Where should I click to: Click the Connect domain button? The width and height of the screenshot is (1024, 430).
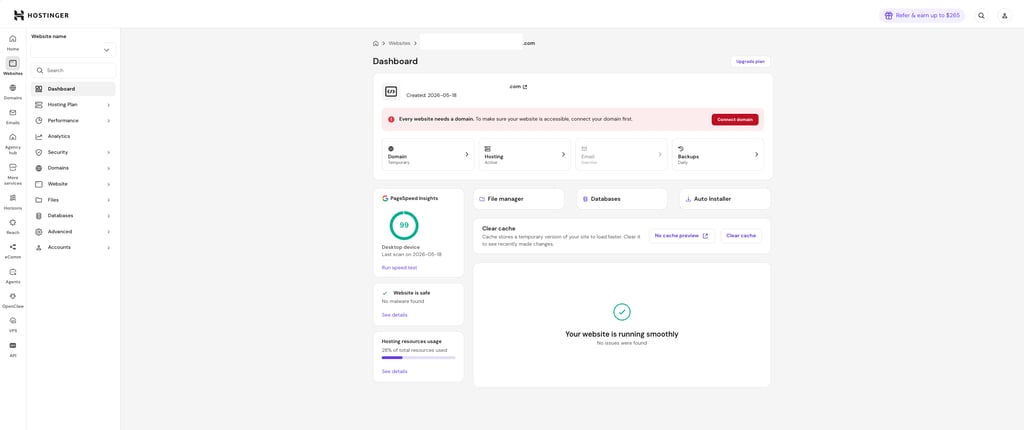(735, 120)
